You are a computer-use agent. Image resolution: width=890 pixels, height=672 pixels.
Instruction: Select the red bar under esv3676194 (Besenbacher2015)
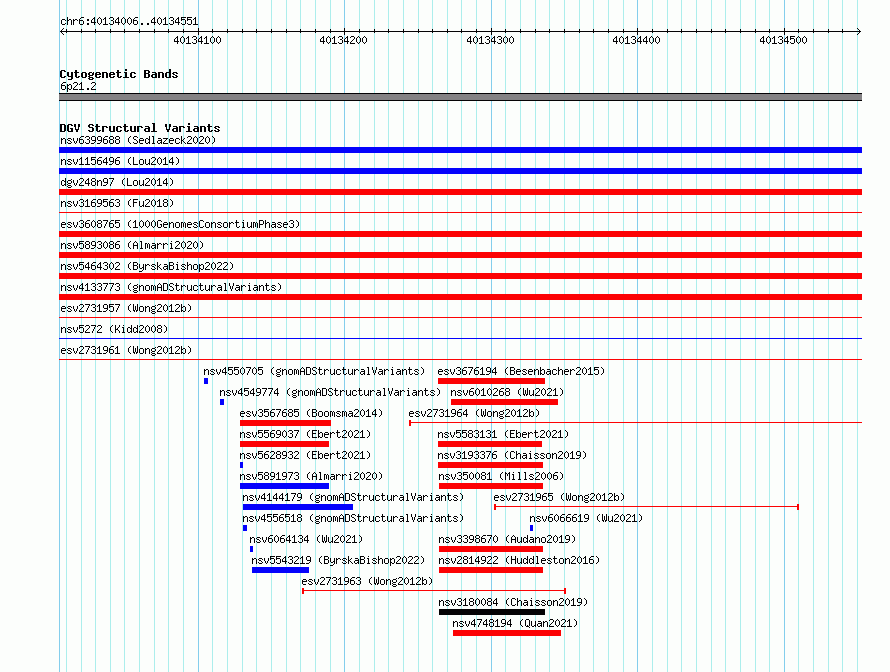pyautogui.click(x=491, y=381)
